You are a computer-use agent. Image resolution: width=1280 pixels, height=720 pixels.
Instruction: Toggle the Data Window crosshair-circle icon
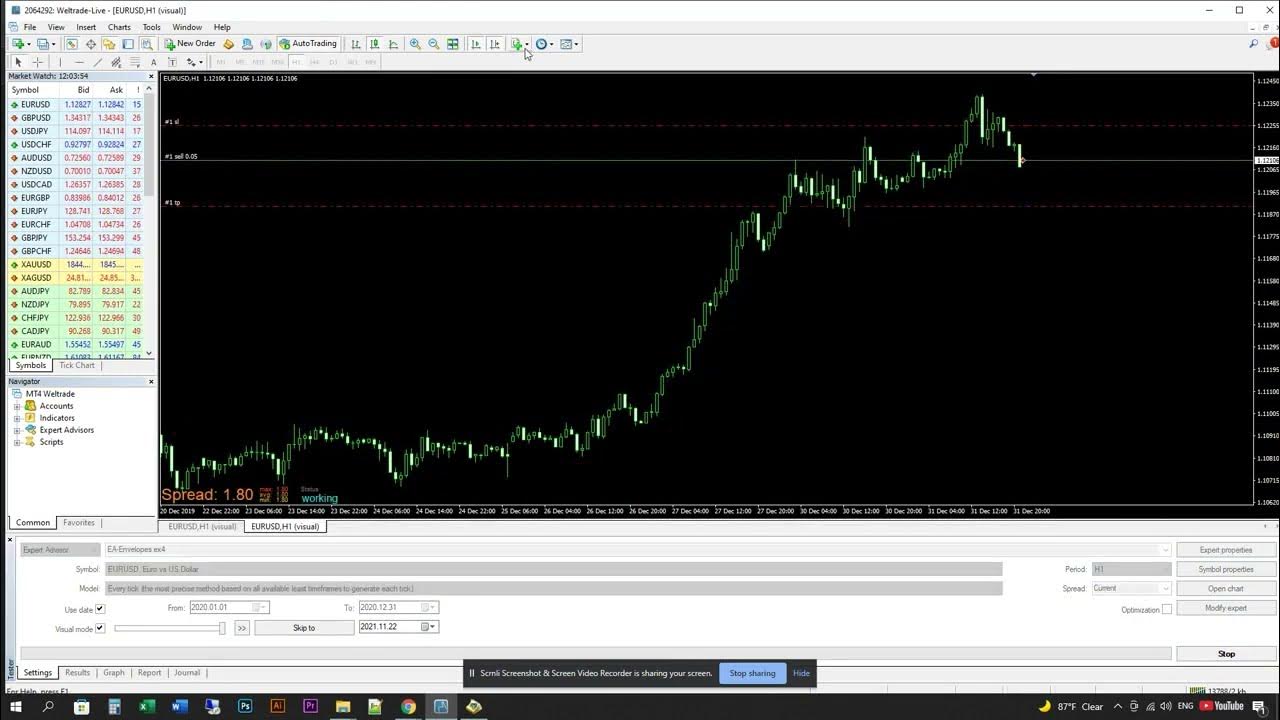[x=91, y=44]
